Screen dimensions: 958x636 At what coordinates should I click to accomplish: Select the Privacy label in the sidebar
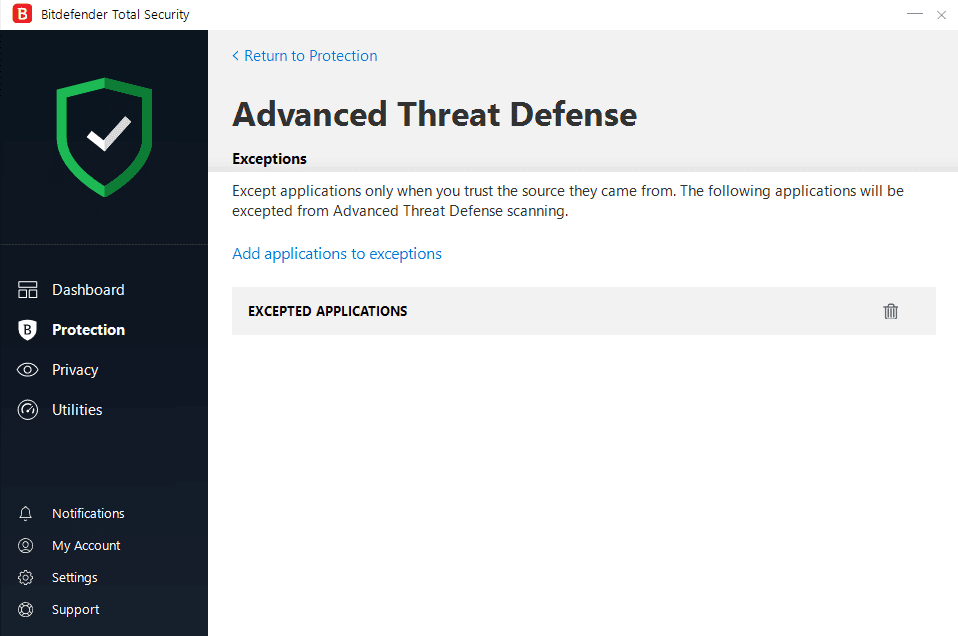(75, 370)
